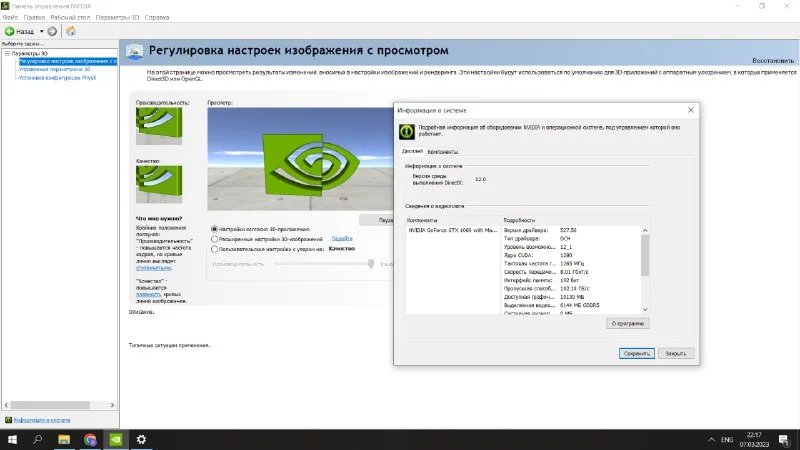The width and height of the screenshot is (800, 450).
Task: Click the Forward arrow toolbar icon
Action: click(52, 31)
